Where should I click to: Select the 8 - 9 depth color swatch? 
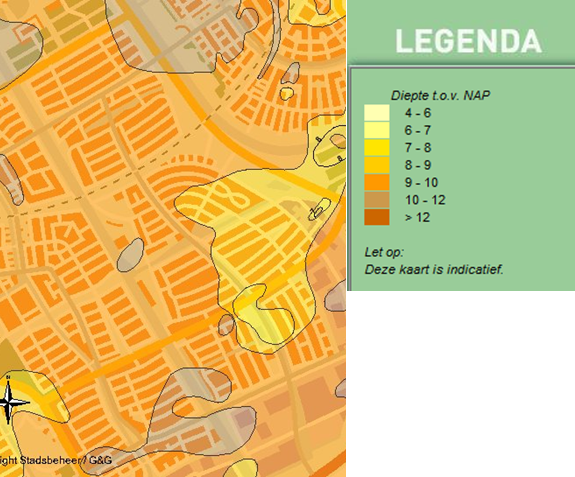377,165
